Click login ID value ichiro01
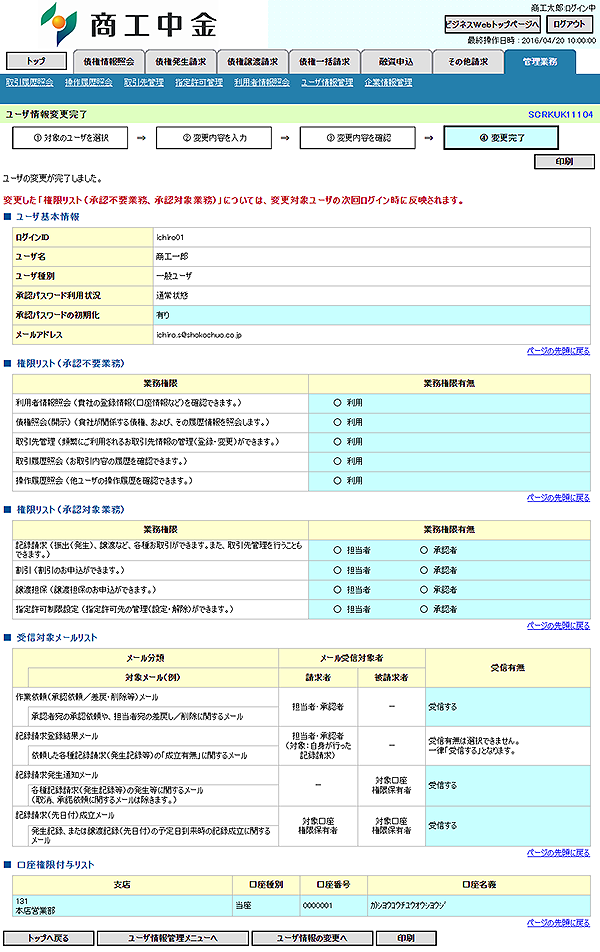This screenshot has width=600, height=952. pyautogui.click(x=170, y=237)
